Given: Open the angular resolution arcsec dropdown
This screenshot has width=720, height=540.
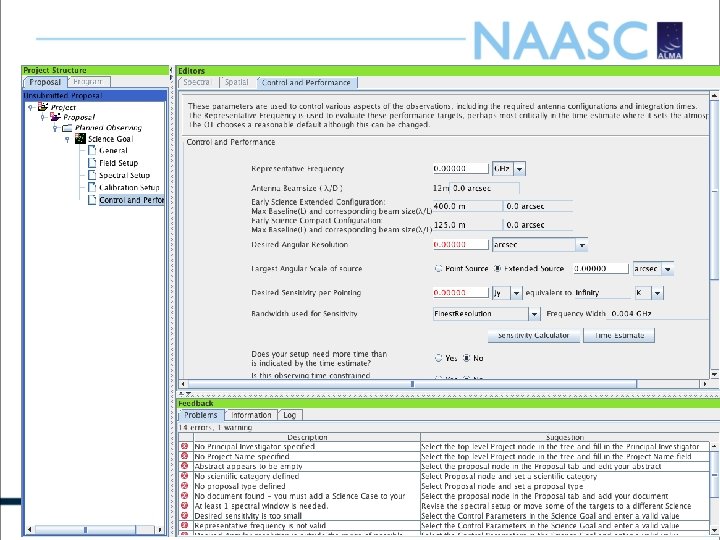Looking at the screenshot, I should point(582,245).
